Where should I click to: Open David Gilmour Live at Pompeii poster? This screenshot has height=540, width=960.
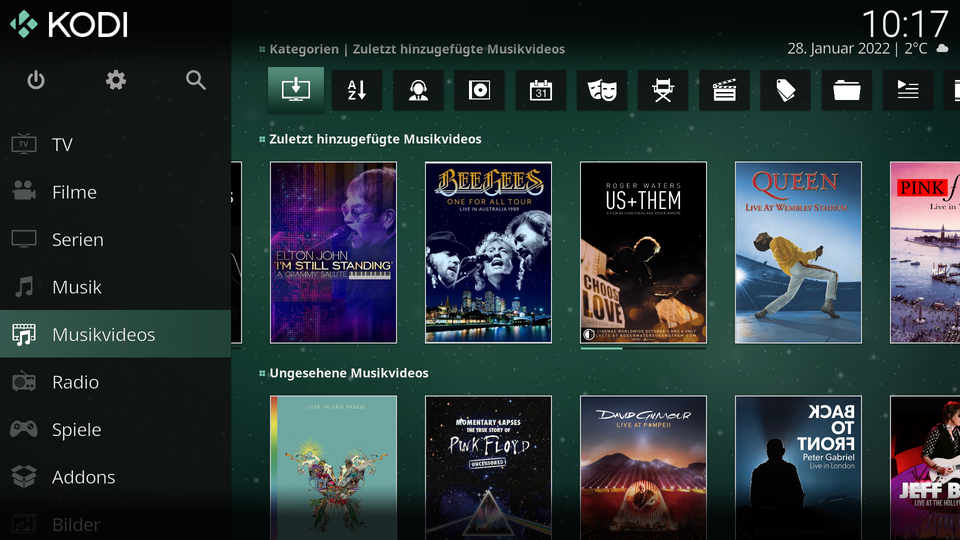pyautogui.click(x=643, y=468)
